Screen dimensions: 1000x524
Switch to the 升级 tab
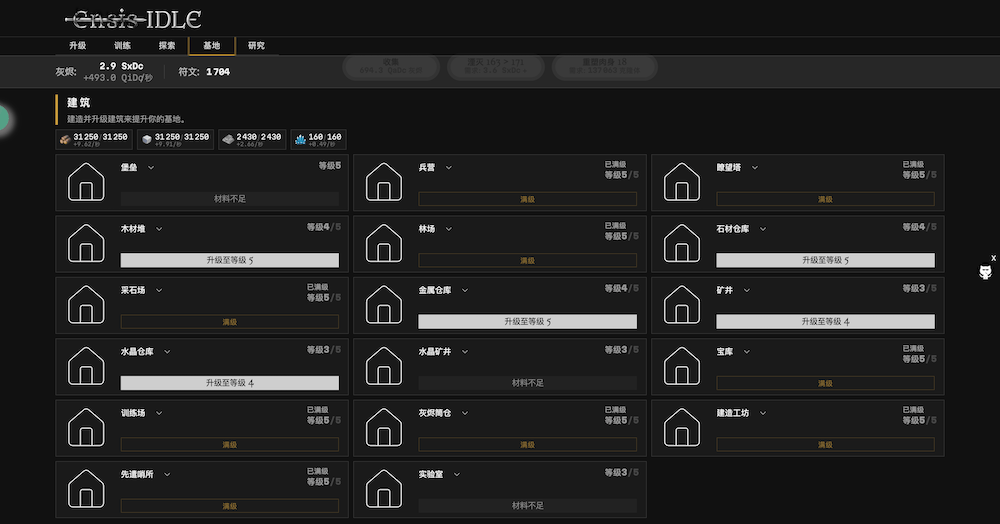78,46
